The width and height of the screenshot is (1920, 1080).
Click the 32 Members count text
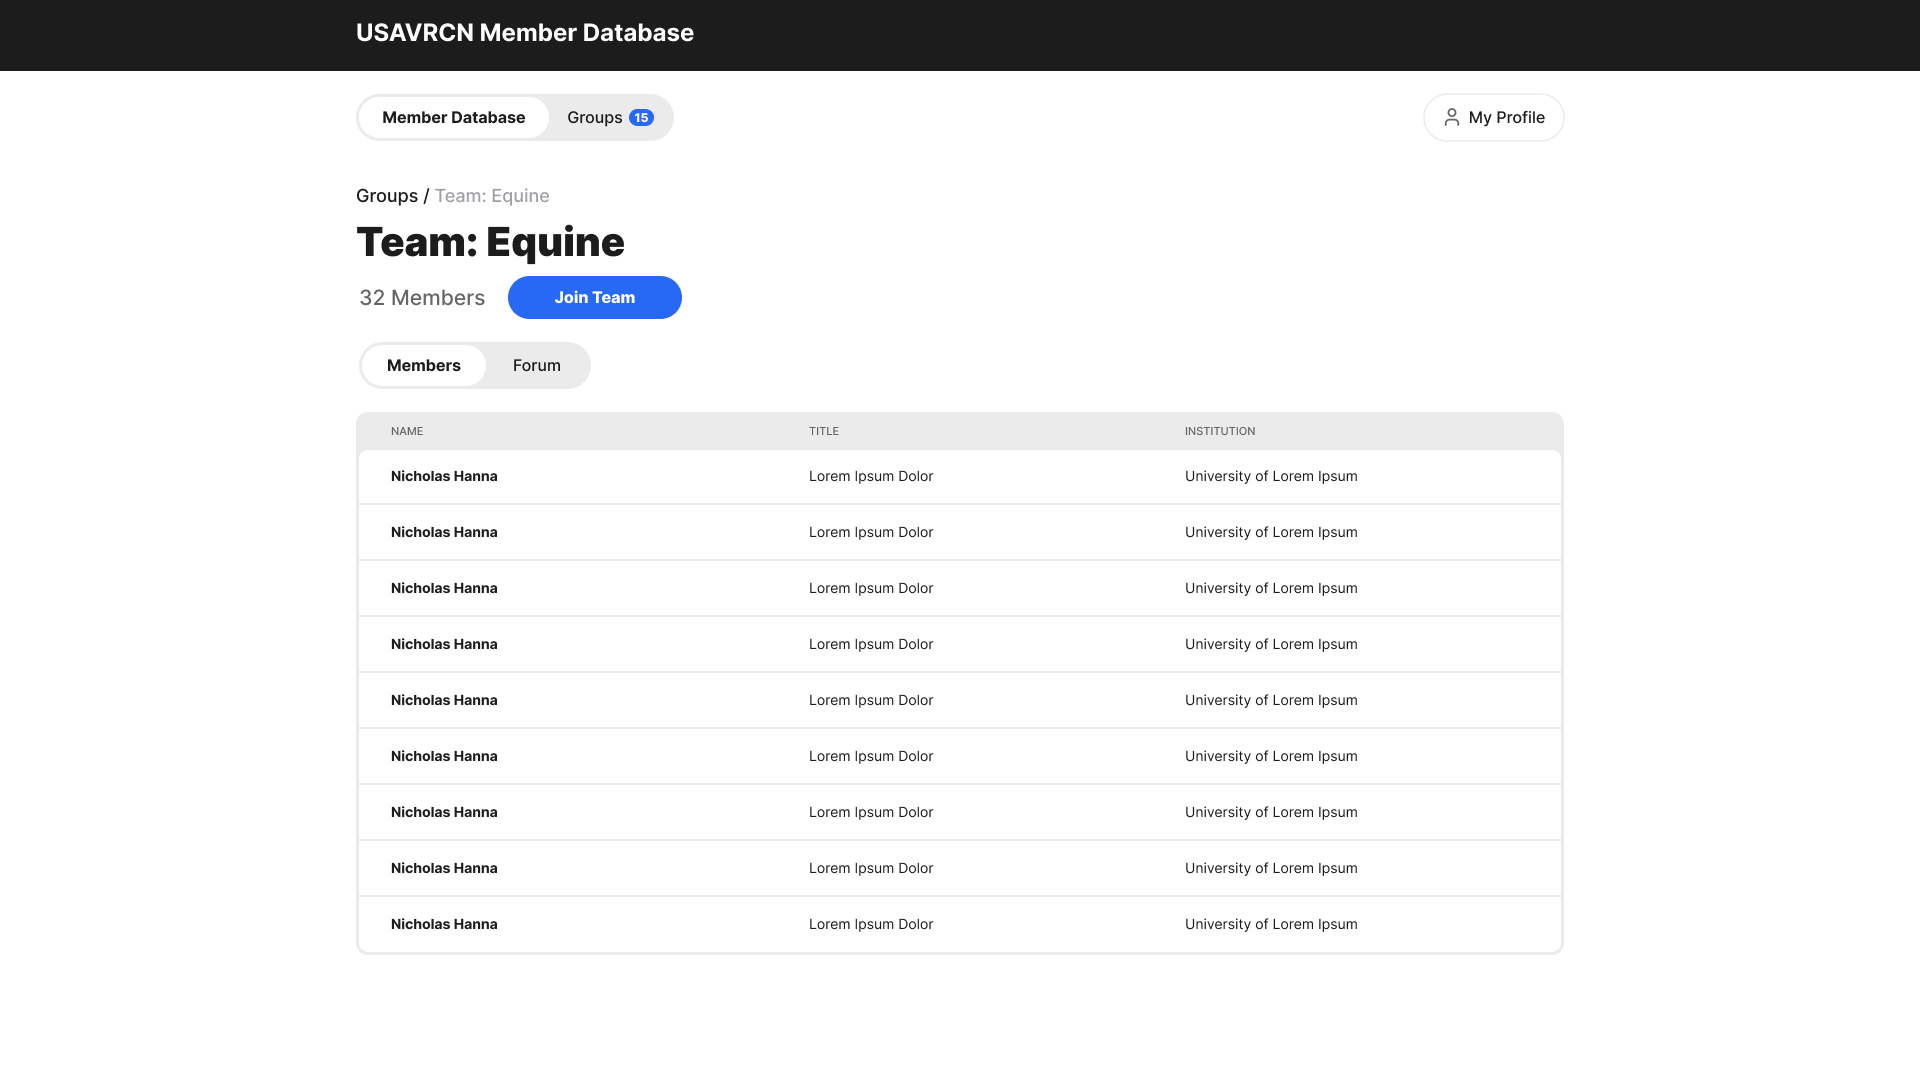422,298
